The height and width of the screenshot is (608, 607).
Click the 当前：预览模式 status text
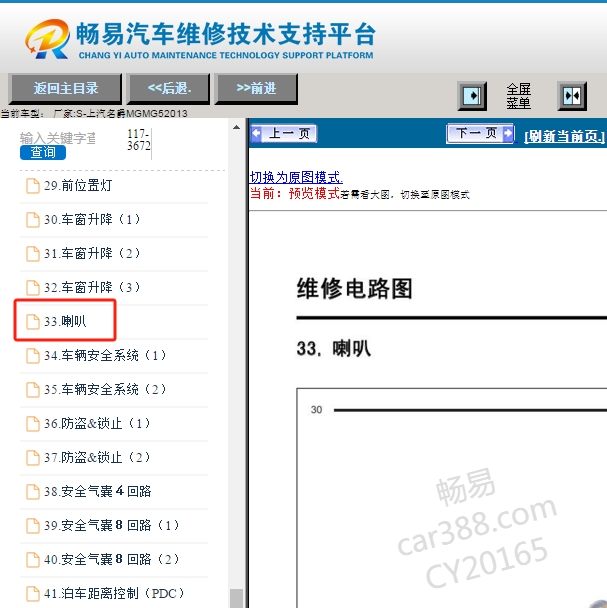pyautogui.click(x=295, y=193)
